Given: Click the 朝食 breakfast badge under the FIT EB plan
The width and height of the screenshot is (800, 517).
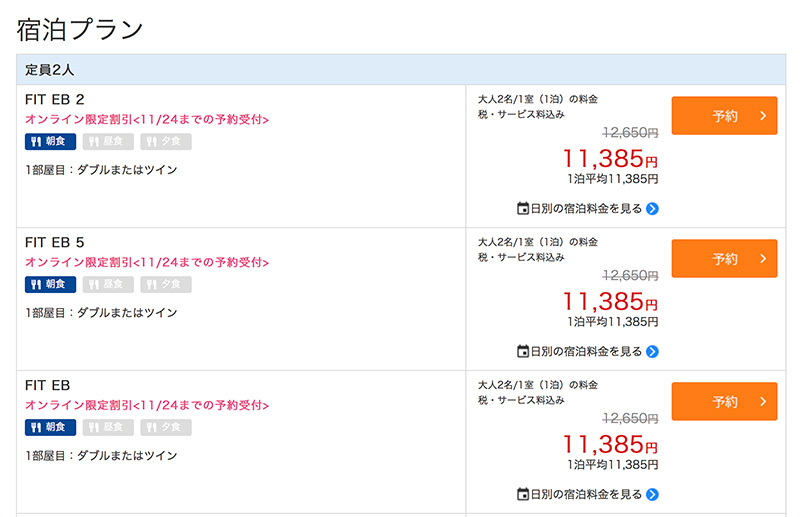Looking at the screenshot, I should 50,427.
